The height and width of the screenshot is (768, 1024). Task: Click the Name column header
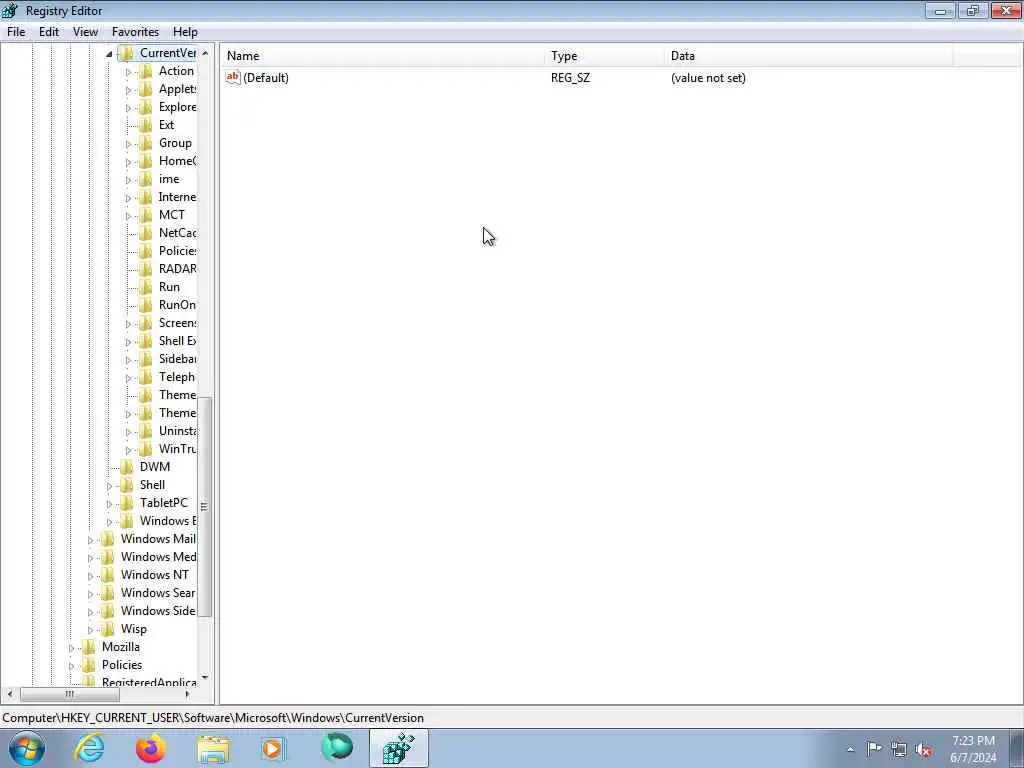383,56
